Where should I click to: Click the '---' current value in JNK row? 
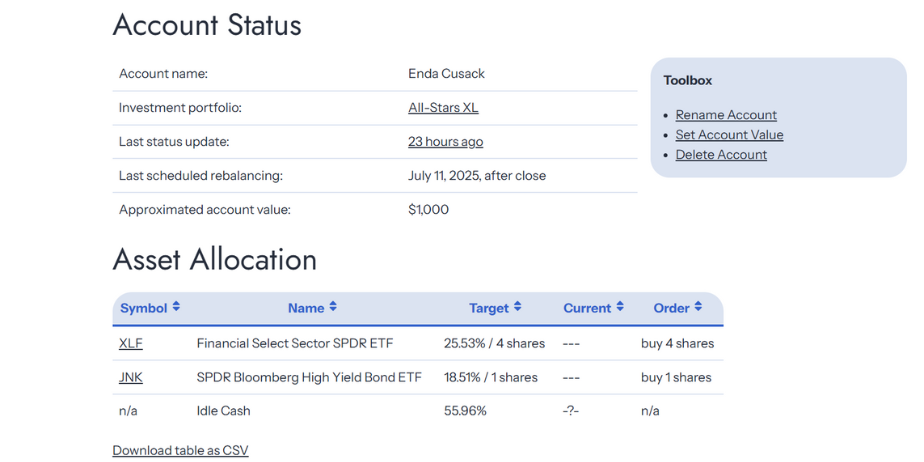point(571,378)
